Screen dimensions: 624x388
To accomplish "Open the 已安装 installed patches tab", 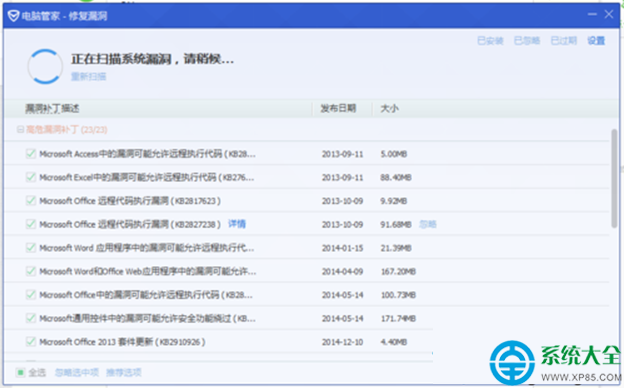I will 490,41.
